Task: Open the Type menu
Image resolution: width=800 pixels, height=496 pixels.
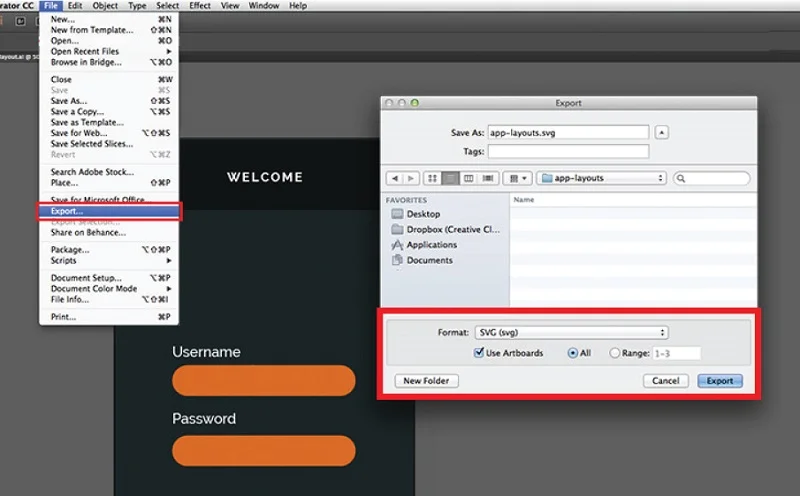Action: 137,6
